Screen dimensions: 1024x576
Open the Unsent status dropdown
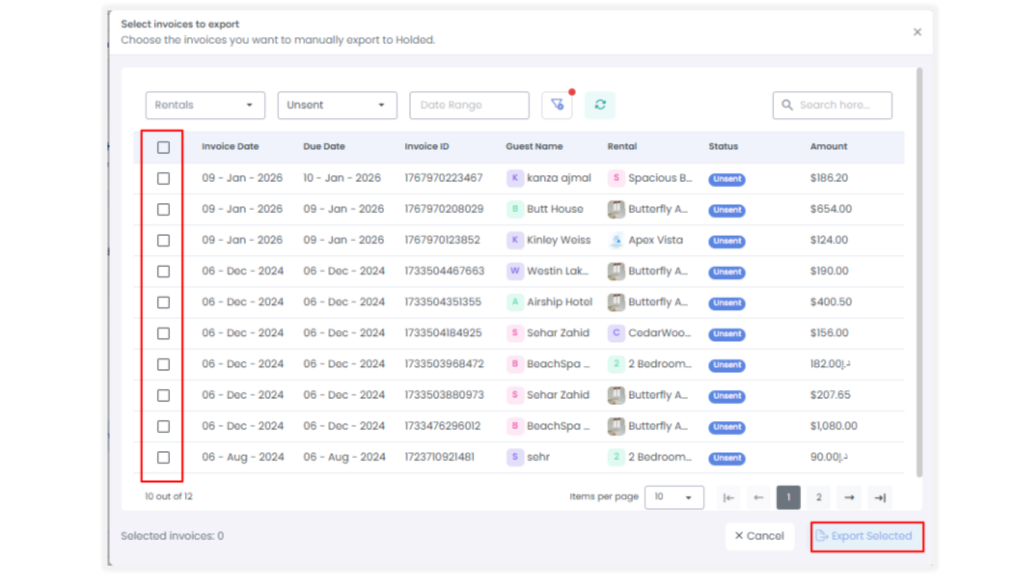point(337,105)
